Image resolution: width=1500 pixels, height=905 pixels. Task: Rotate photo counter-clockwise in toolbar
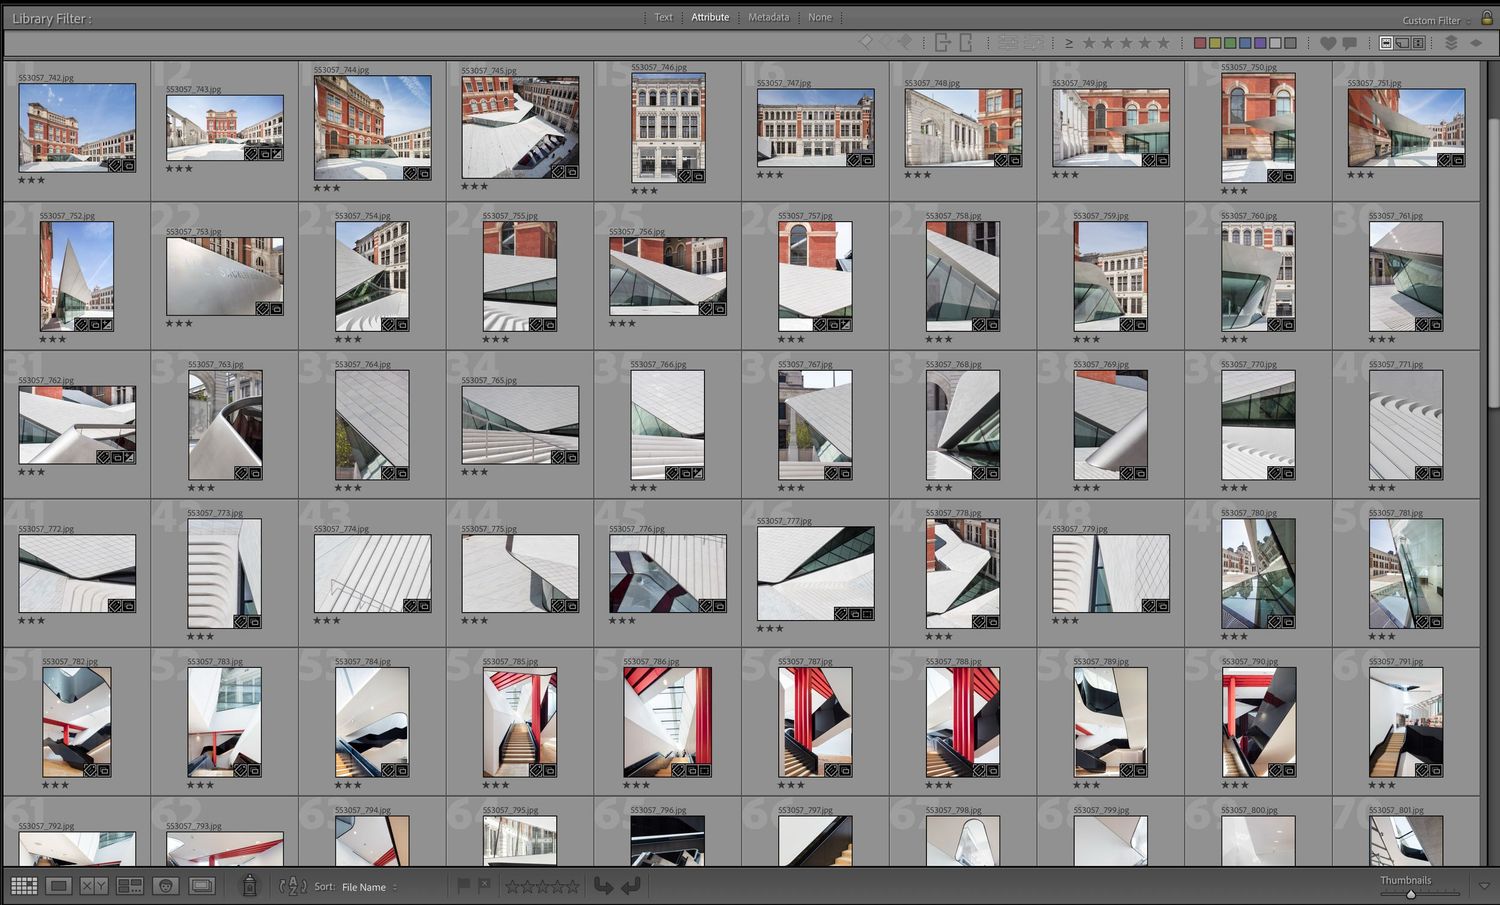[x=603, y=886]
